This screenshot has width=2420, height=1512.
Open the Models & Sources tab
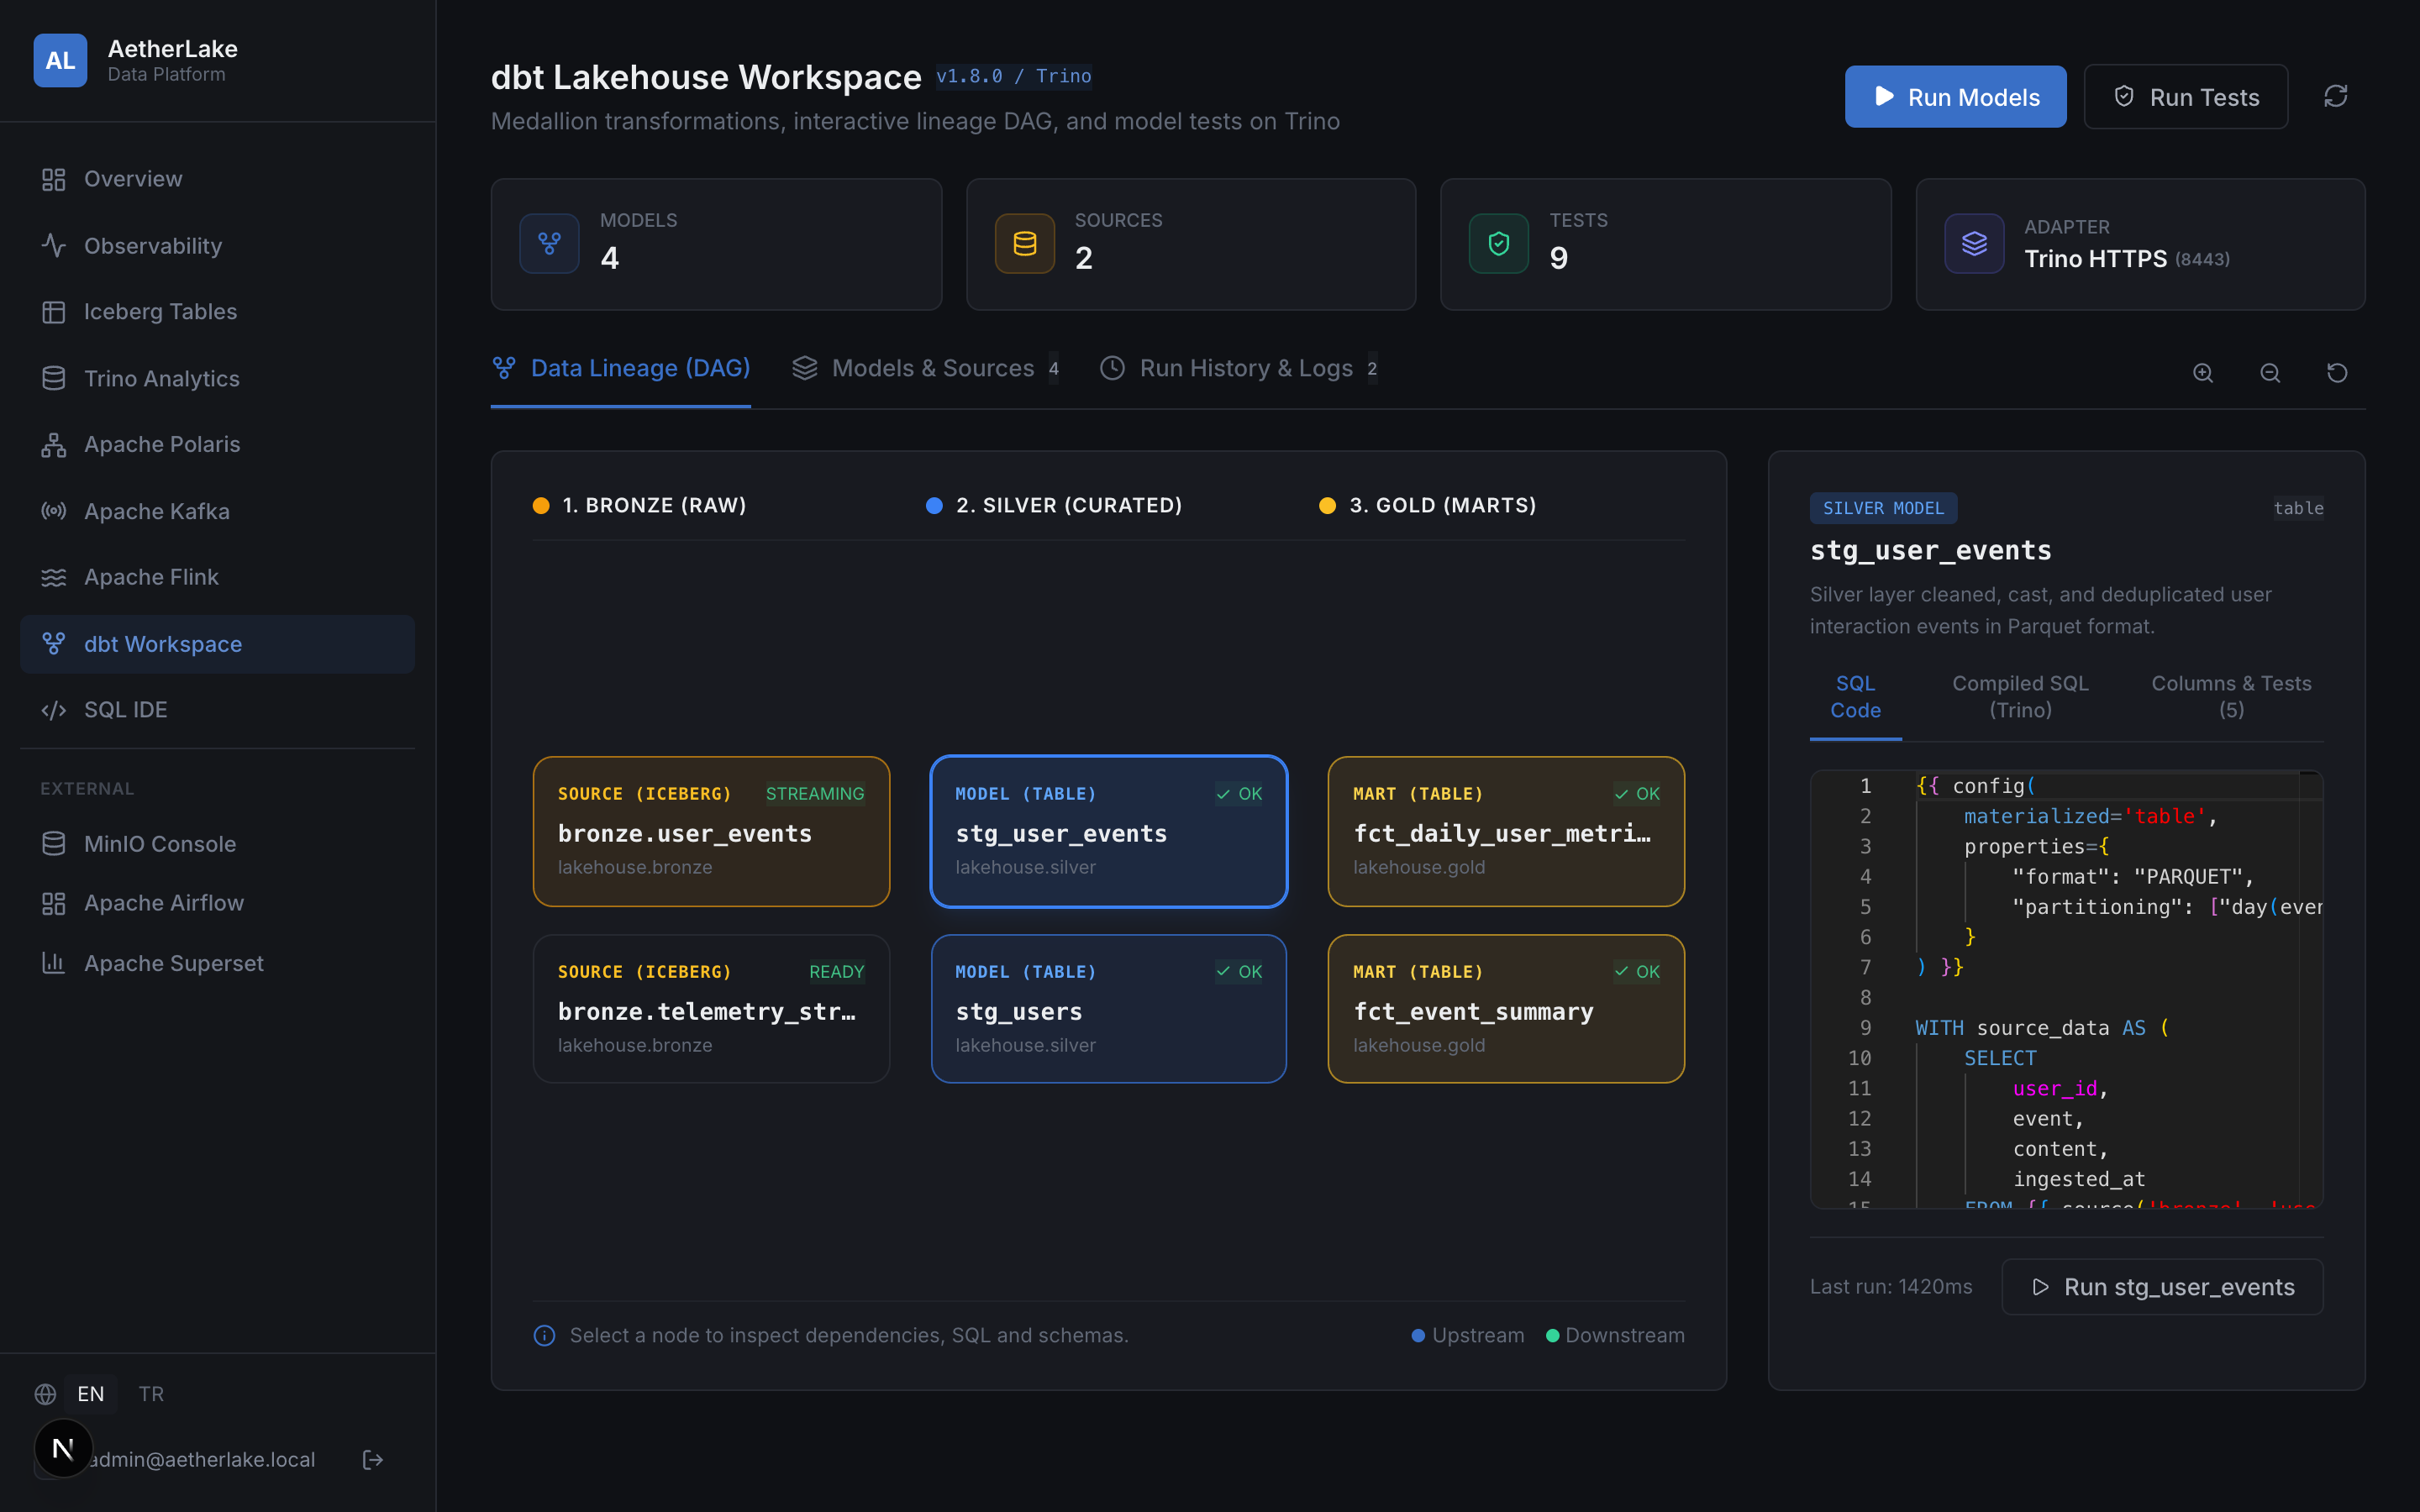coord(926,369)
